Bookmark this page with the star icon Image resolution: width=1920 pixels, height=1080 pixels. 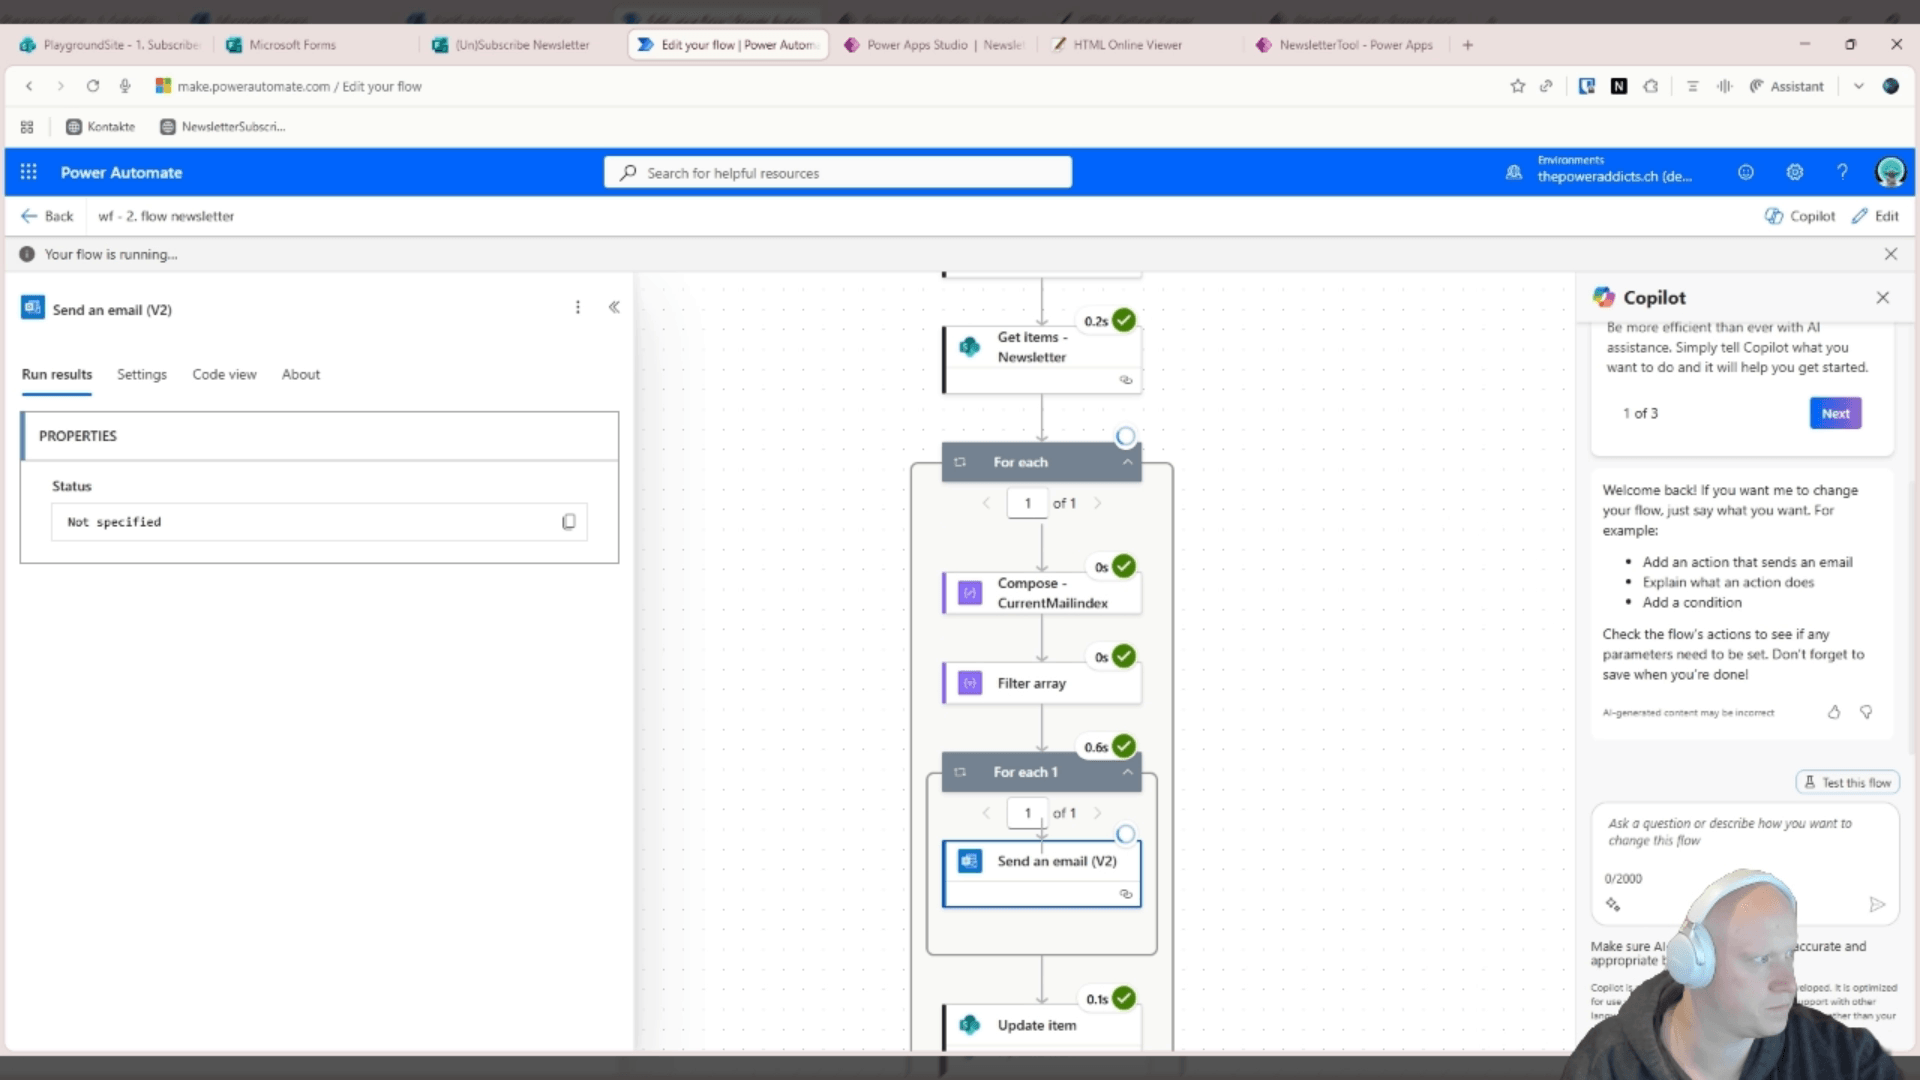tap(1518, 86)
